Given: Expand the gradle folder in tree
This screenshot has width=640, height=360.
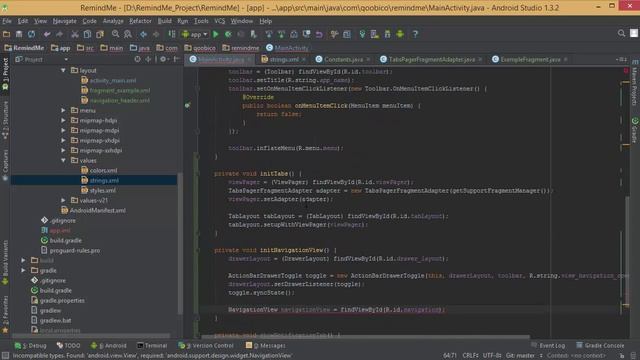Looking at the screenshot, I should 23,270.
